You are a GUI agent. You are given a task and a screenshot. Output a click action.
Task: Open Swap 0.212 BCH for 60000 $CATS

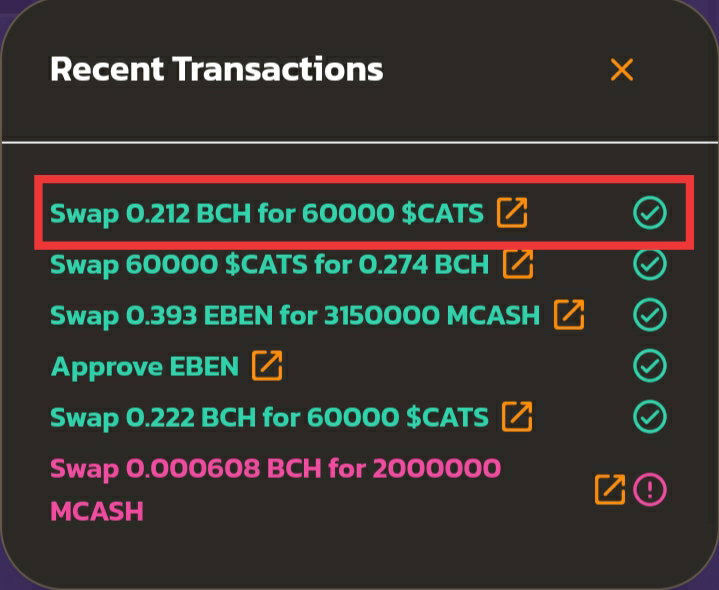(x=266, y=214)
